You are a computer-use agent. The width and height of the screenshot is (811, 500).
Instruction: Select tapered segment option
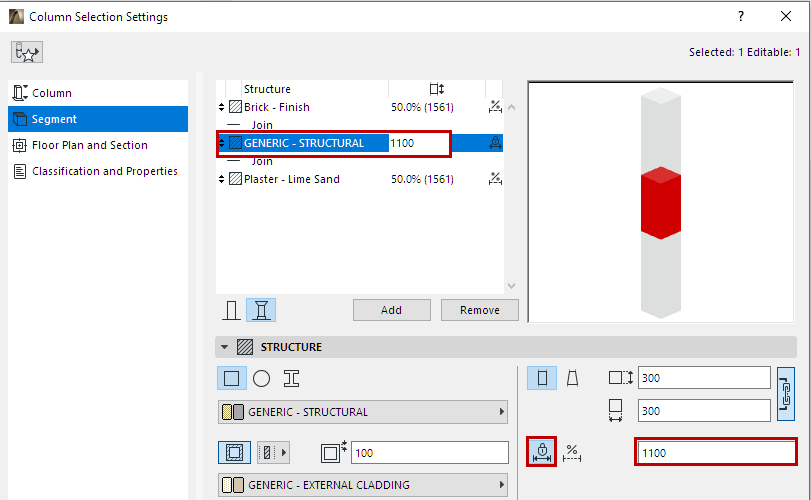pyautogui.click(x=572, y=378)
